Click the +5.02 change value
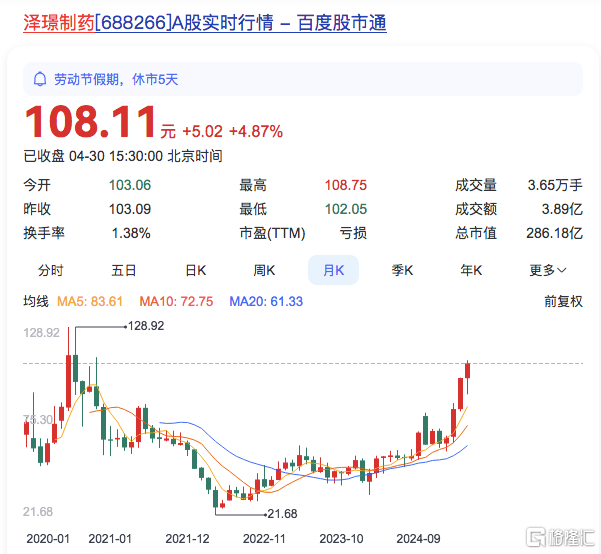The width and height of the screenshot is (601, 554). click(x=202, y=132)
